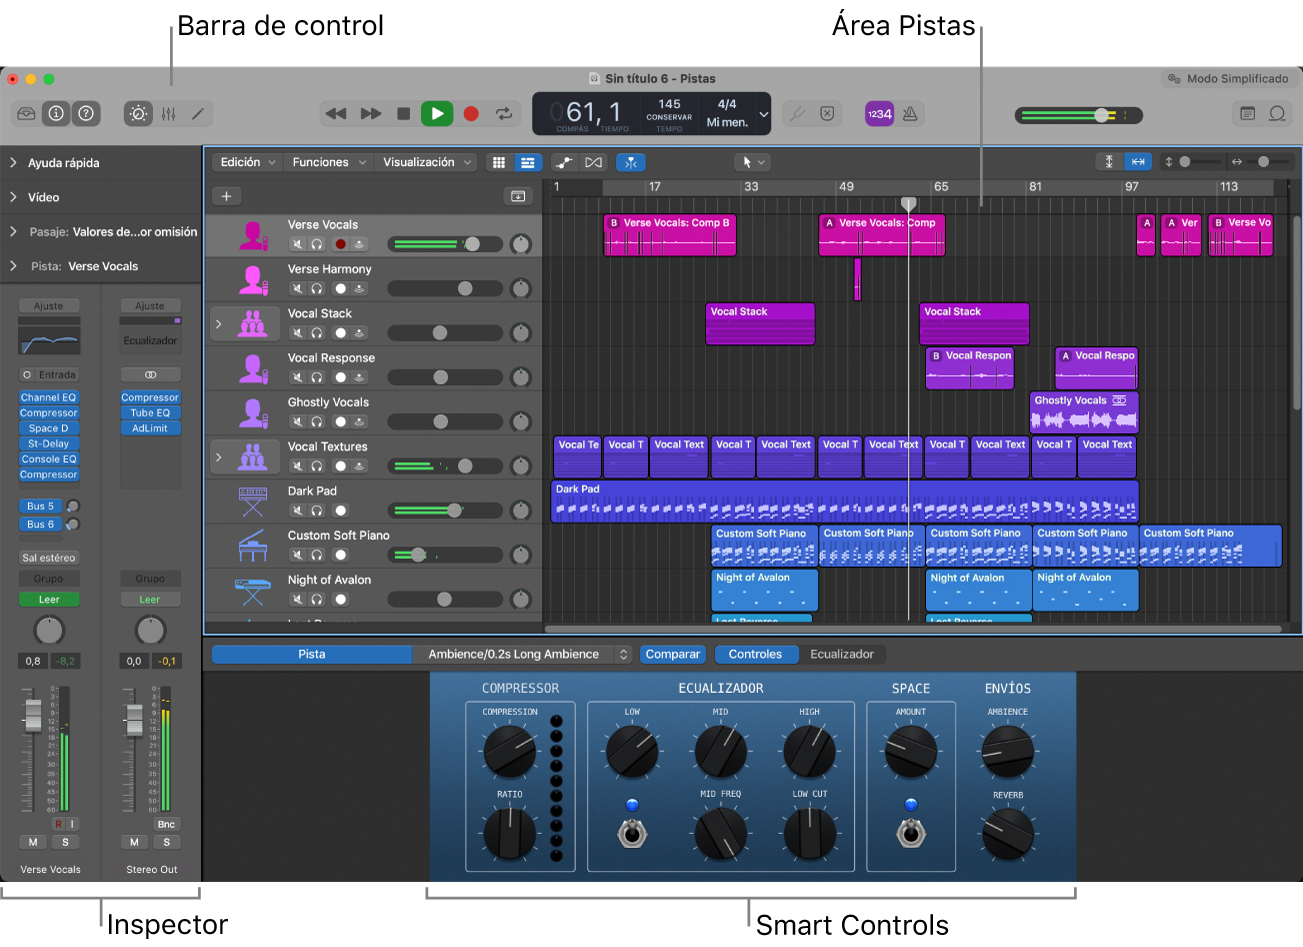
Task: Enable recording on the Verse Harmony track
Action: pos(340,287)
